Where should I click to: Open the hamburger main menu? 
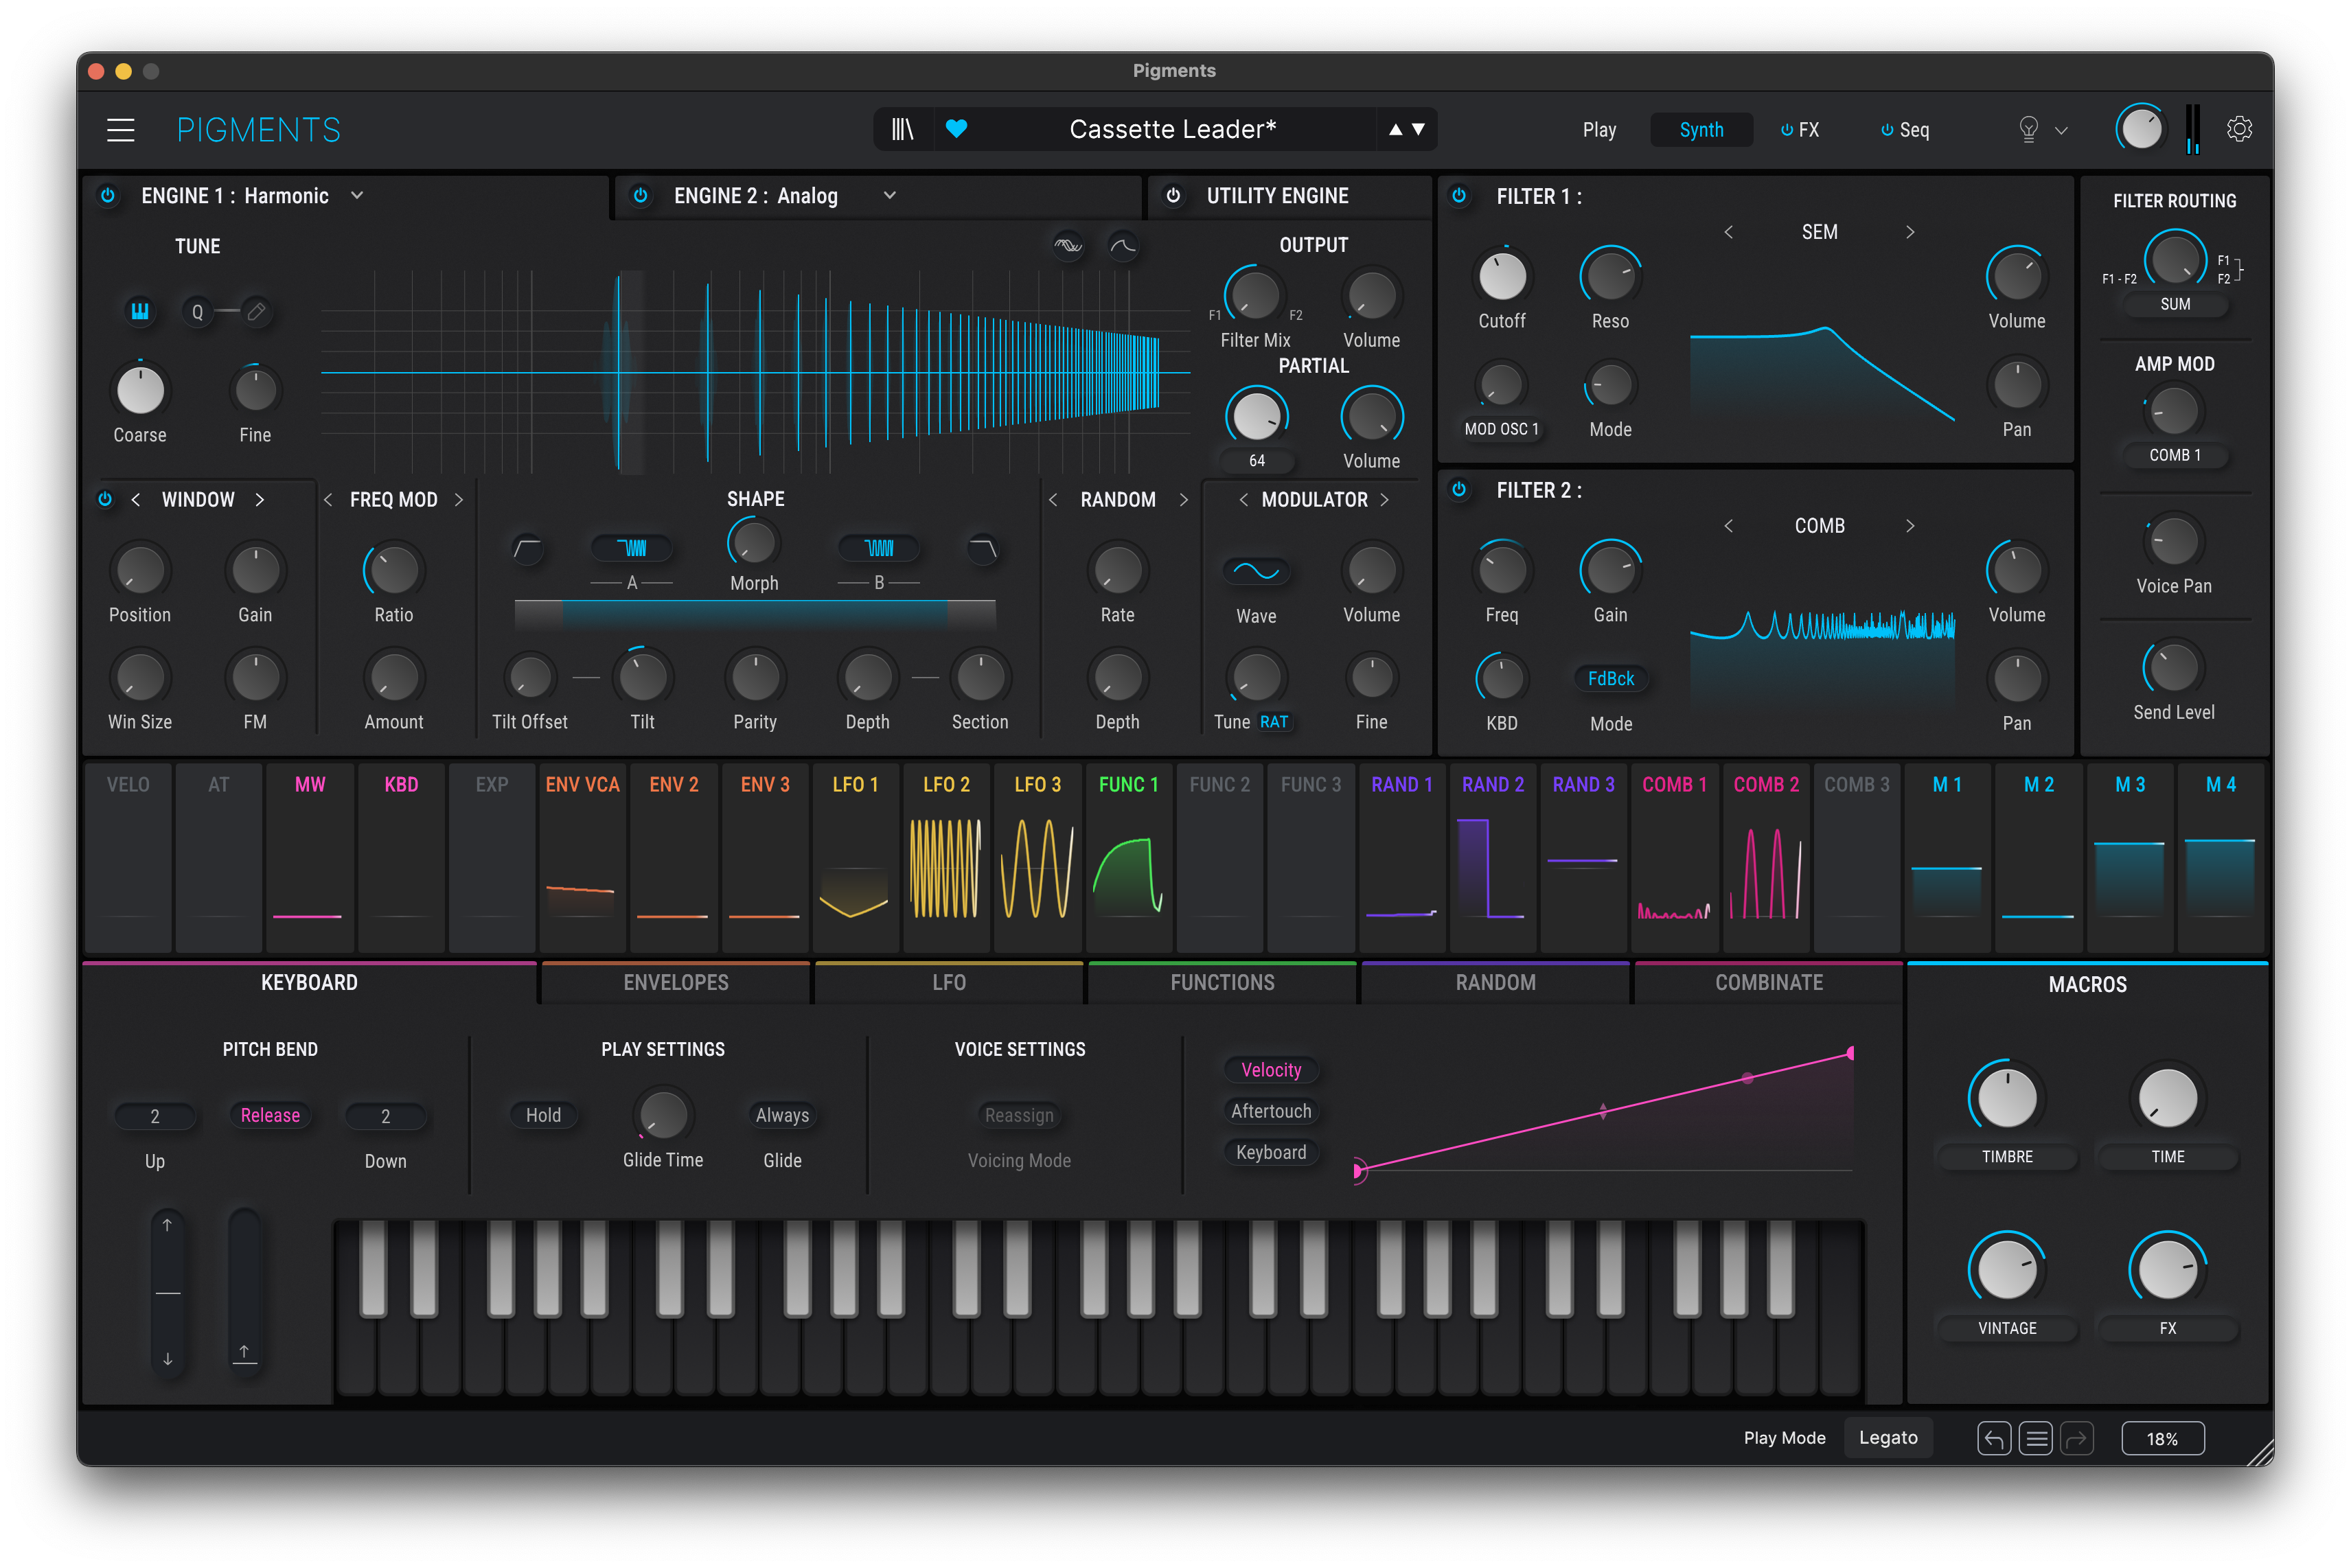121,130
